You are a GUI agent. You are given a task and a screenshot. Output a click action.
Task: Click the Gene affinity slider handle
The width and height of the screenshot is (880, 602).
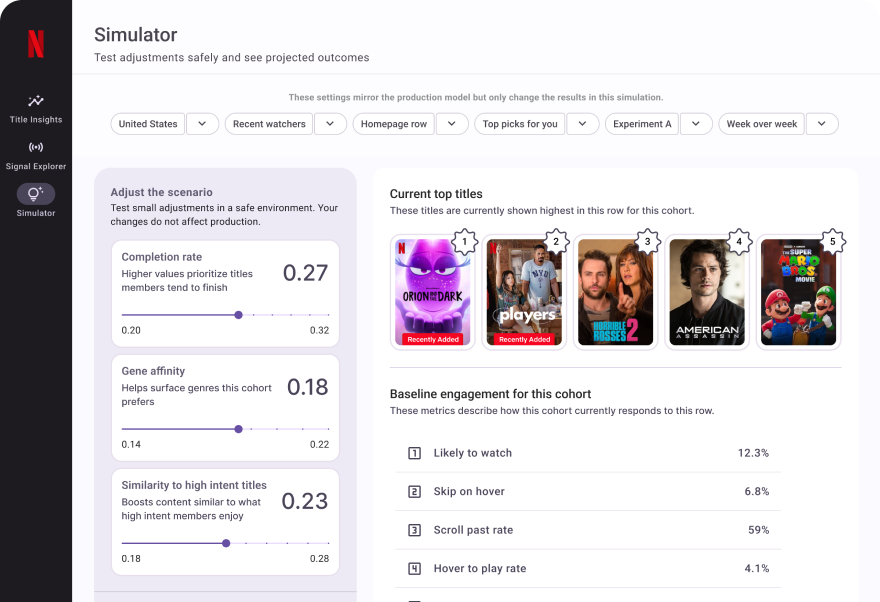coord(238,429)
